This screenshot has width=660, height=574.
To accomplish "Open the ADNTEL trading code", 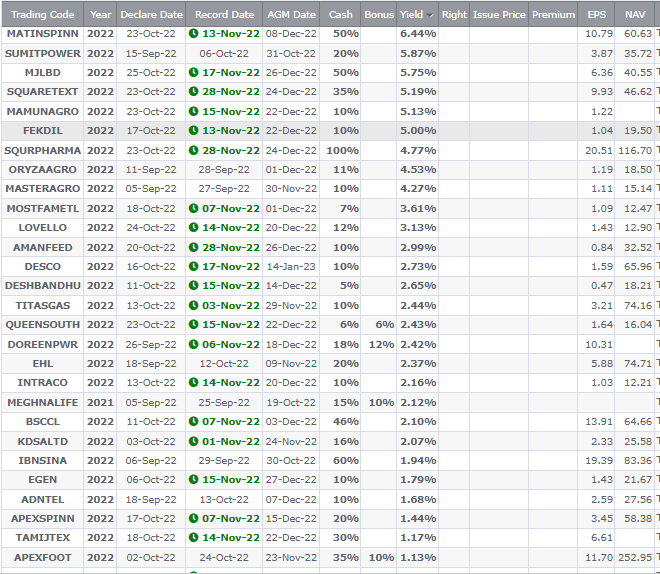I will tap(43, 500).
